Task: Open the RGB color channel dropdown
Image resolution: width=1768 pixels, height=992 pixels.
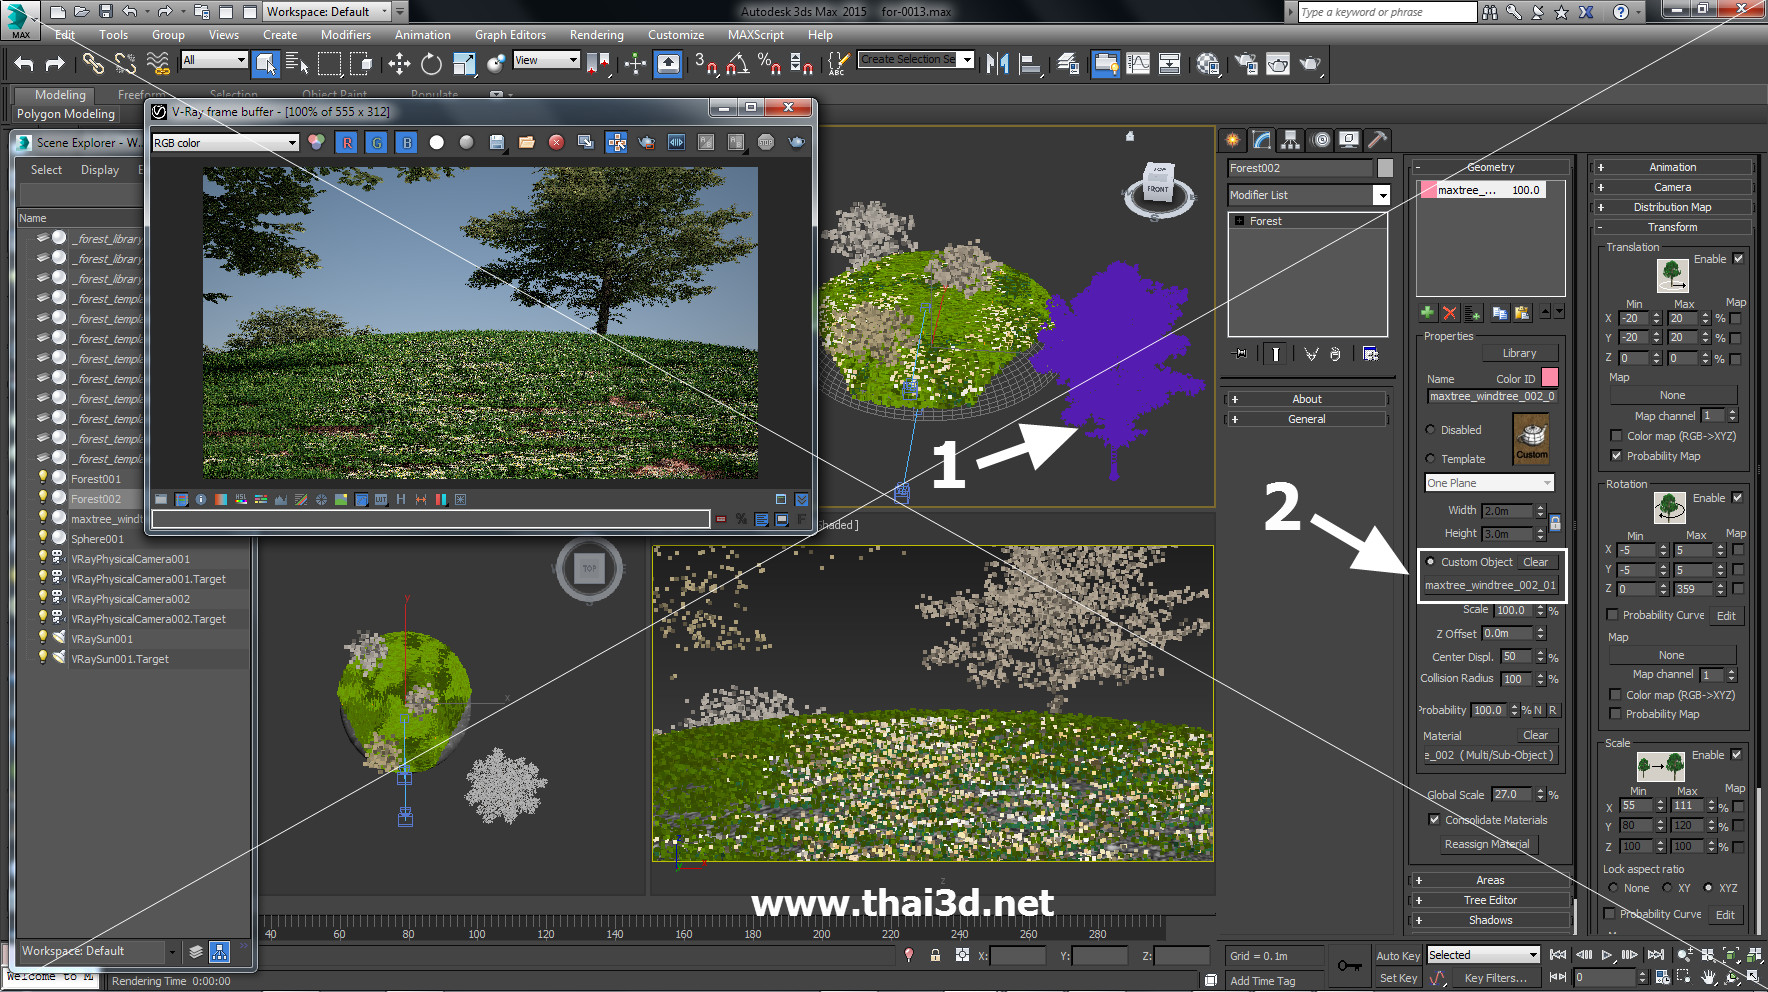Action: point(226,143)
